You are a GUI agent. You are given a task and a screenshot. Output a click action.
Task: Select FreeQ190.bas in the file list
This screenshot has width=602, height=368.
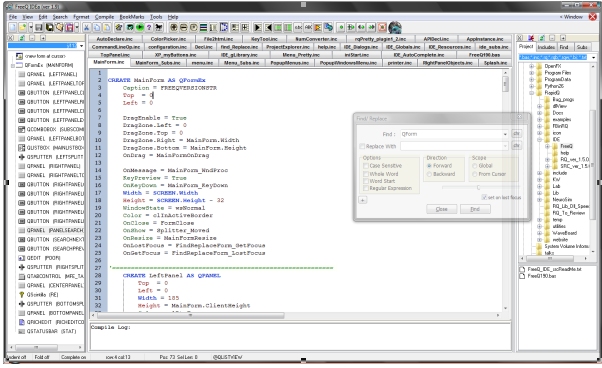click(x=541, y=276)
